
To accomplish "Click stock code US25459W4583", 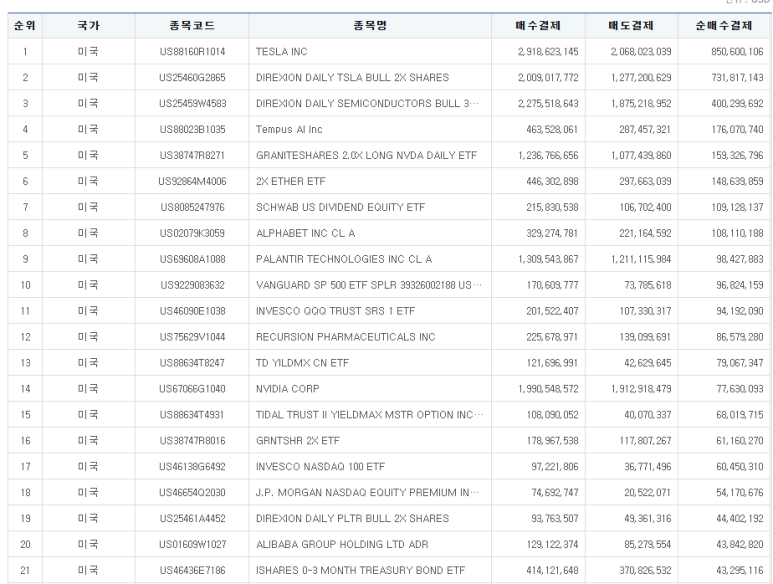I will pos(192,103).
